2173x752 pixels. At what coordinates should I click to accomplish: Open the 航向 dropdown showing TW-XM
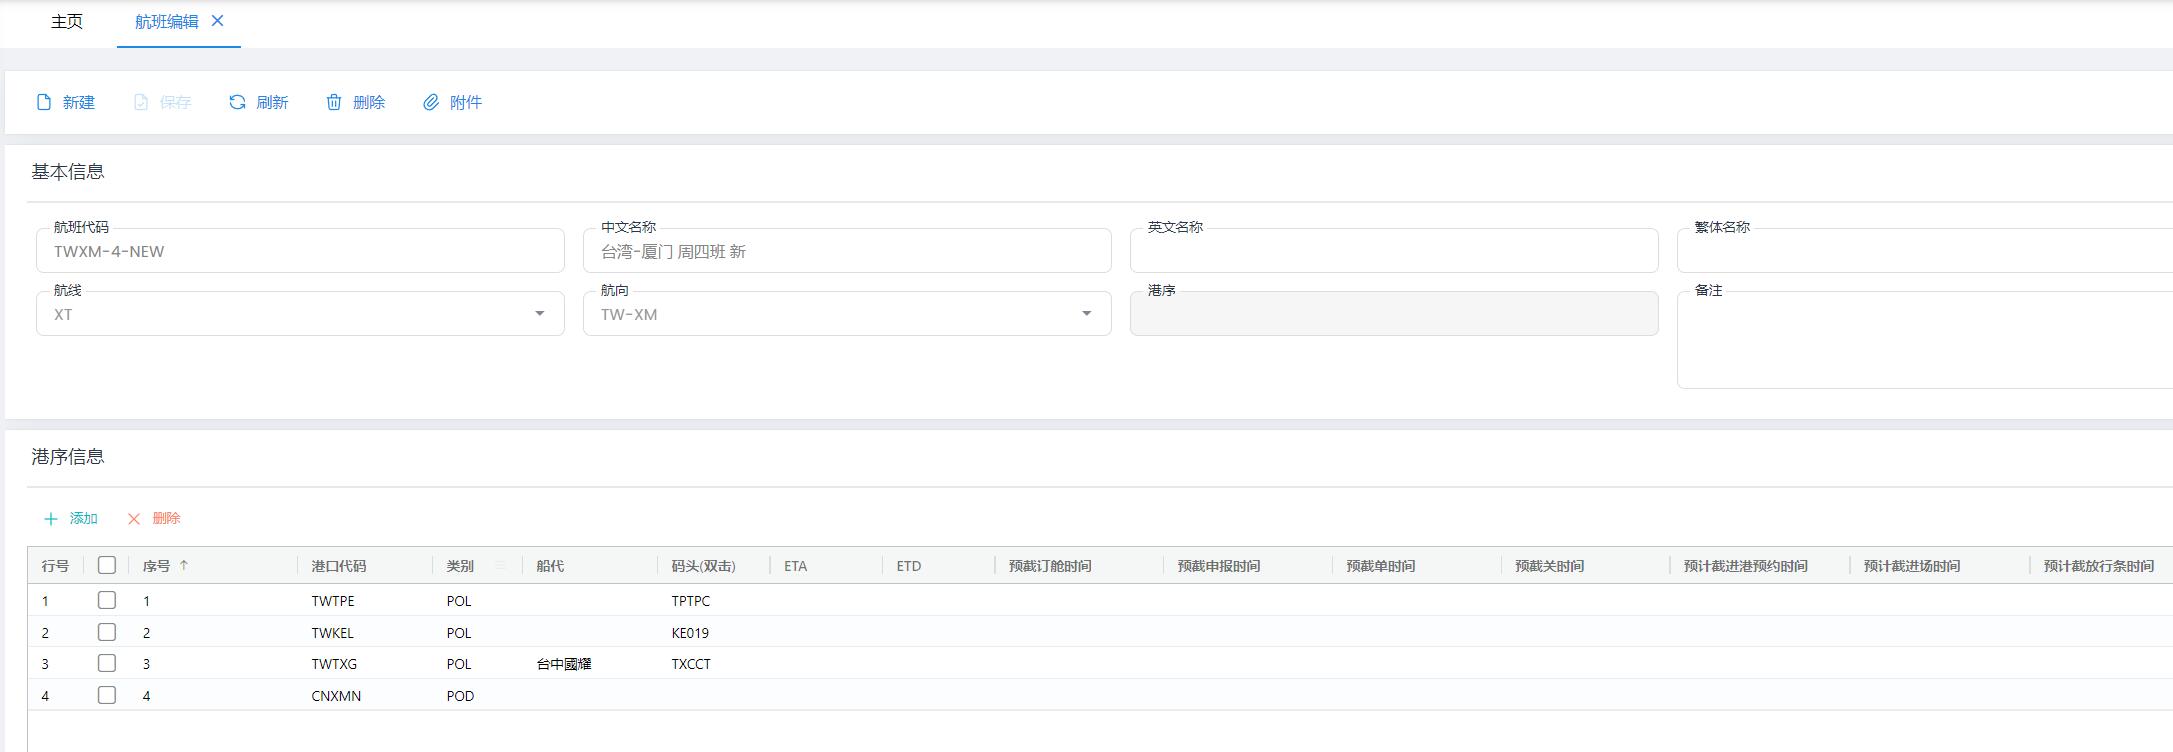click(1086, 314)
